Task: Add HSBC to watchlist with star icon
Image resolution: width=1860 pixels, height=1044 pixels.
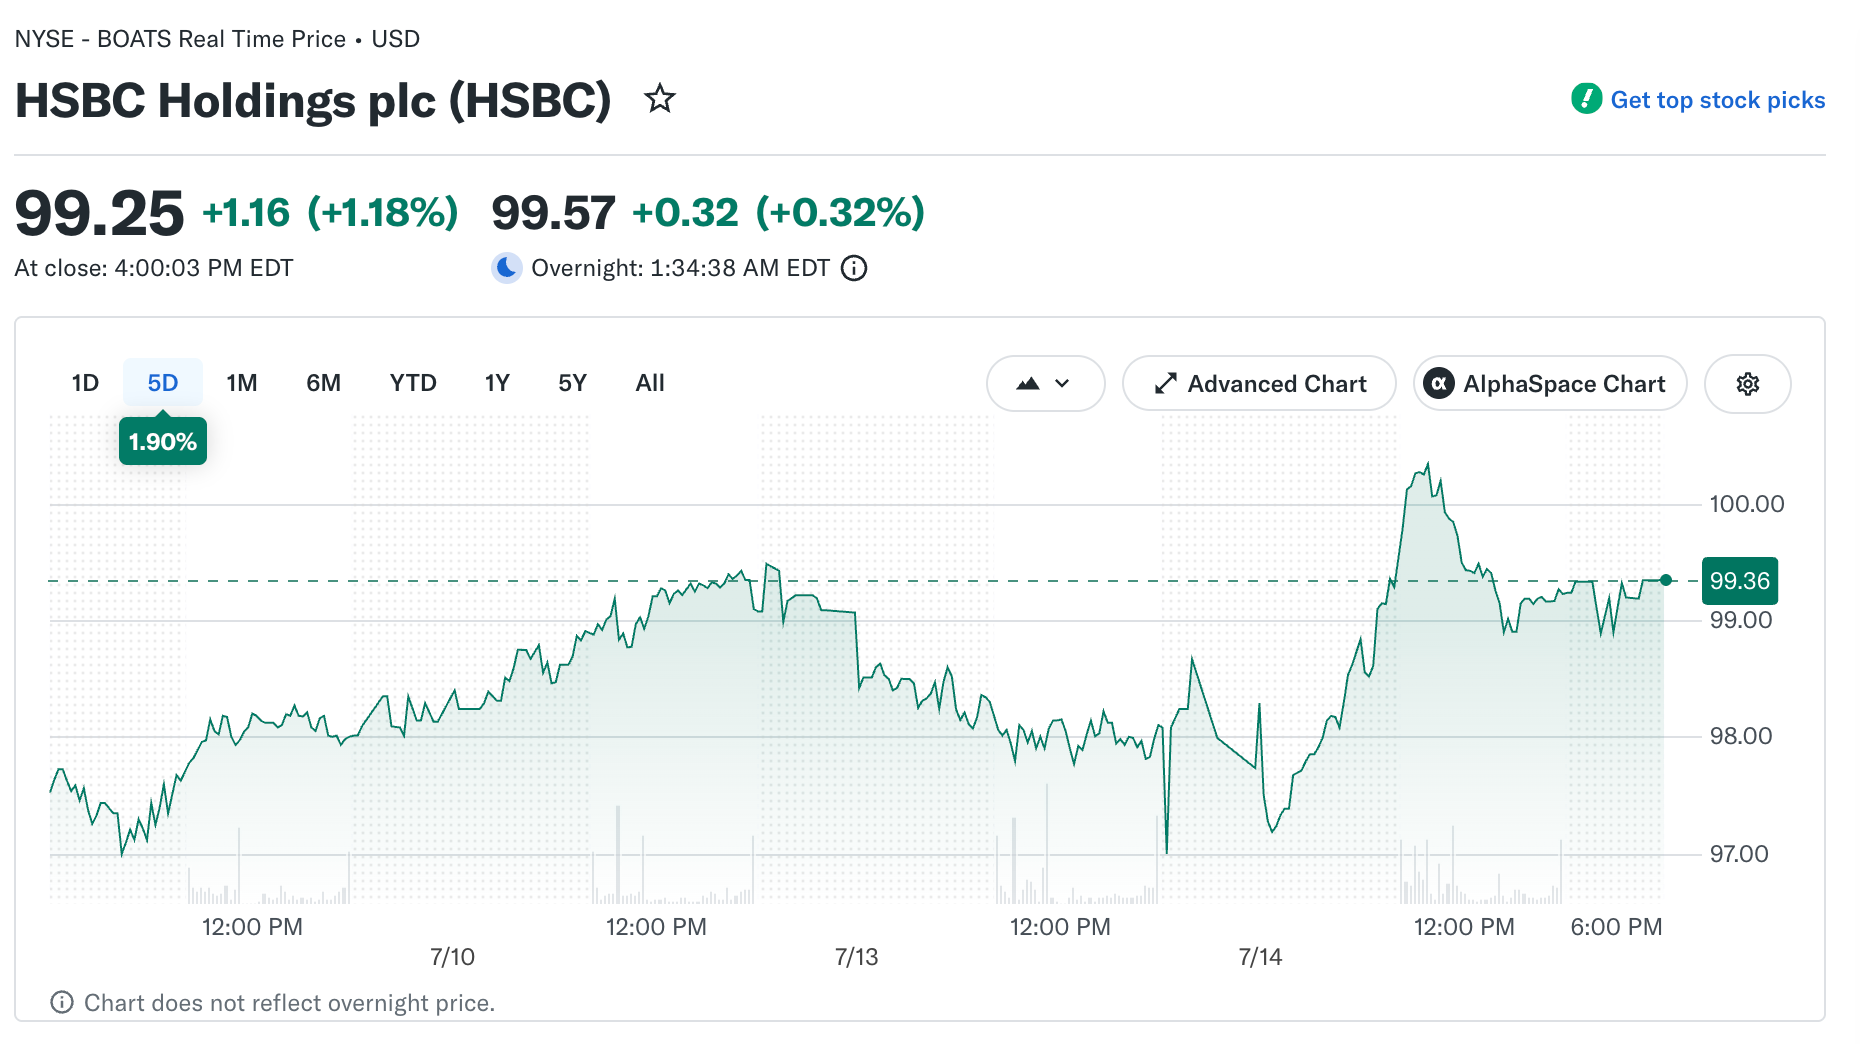Action: (x=660, y=99)
